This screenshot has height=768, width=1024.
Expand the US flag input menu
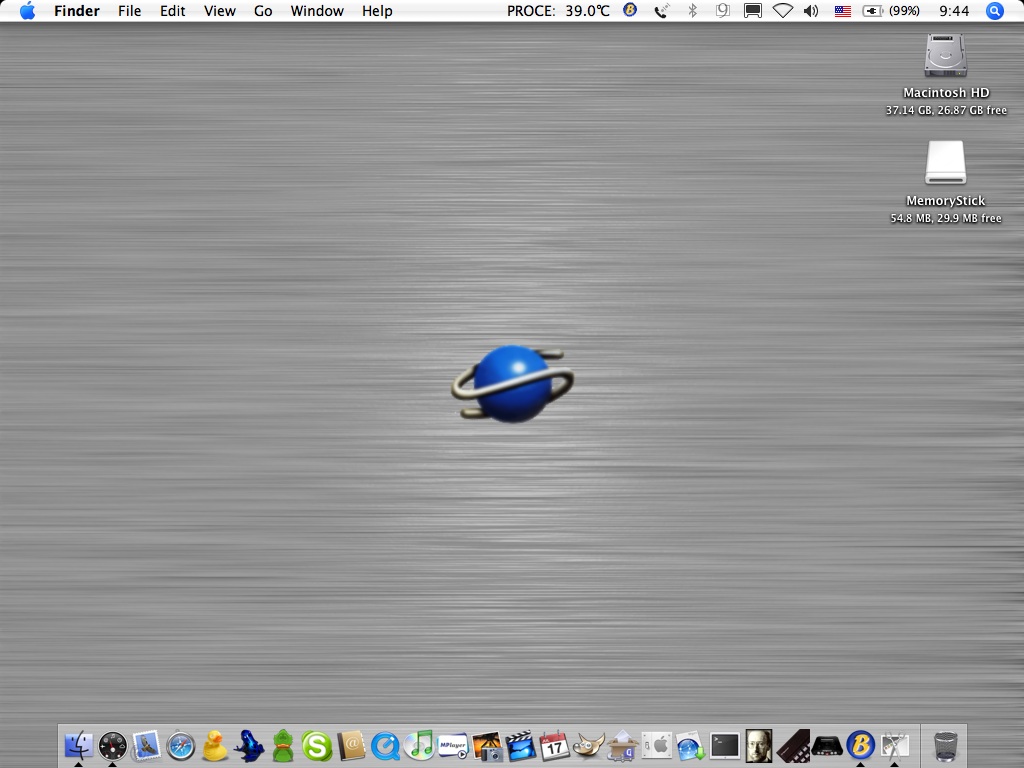point(842,11)
